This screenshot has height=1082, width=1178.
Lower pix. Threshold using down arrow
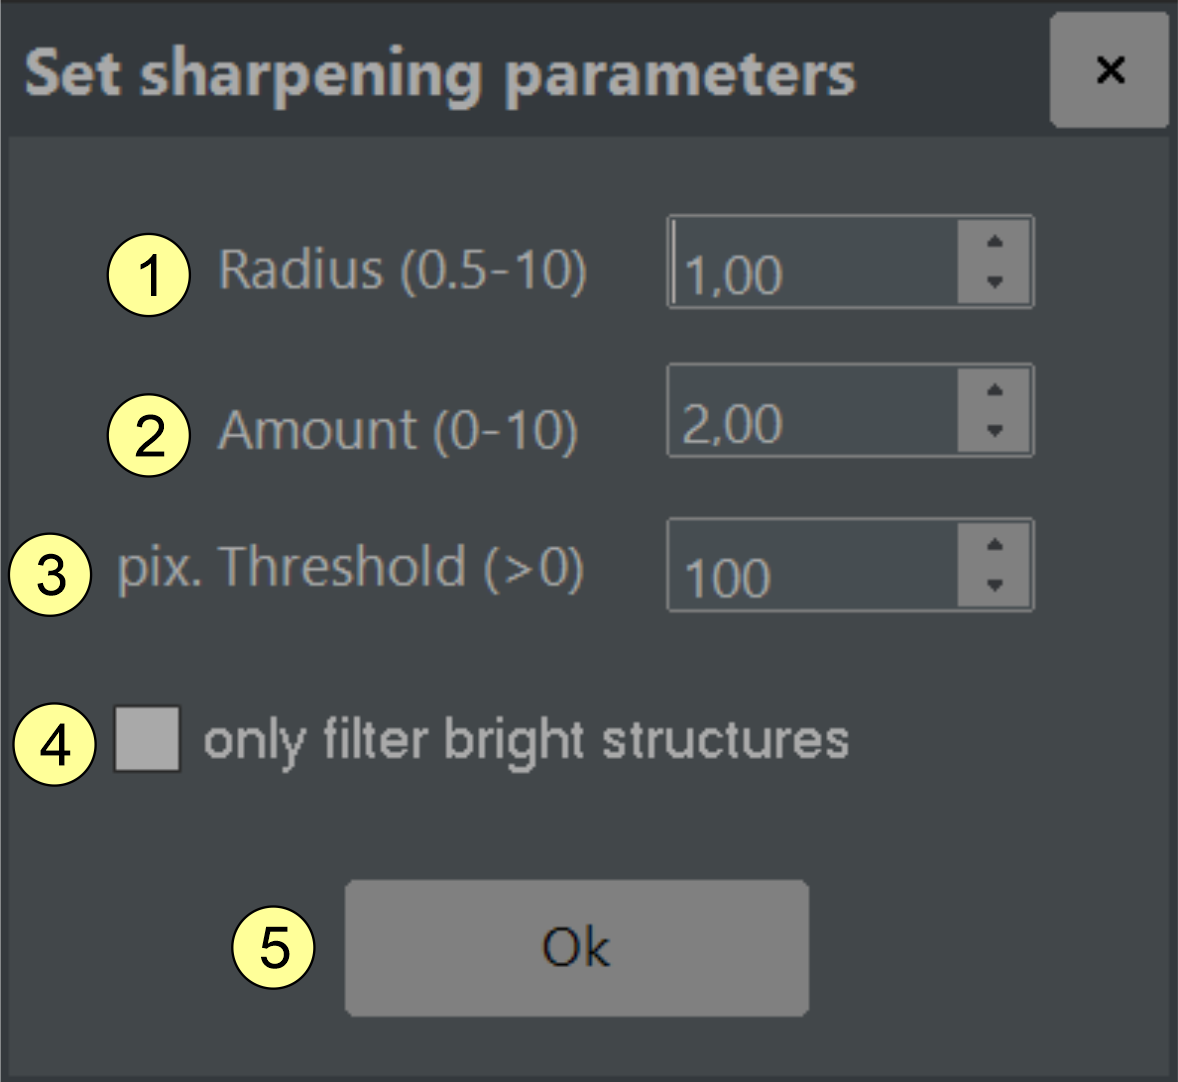[x=994, y=585]
